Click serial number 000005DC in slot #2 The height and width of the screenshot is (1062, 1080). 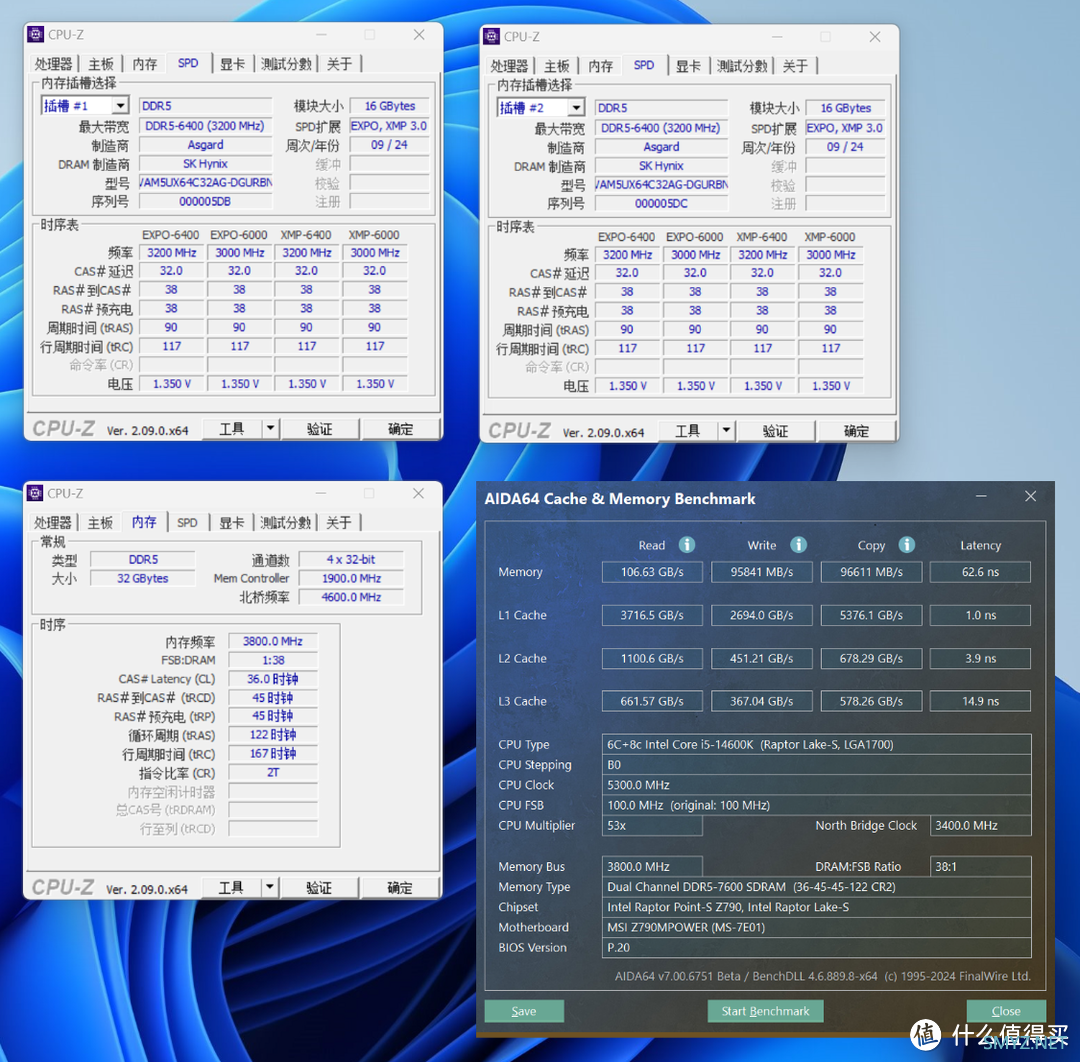point(661,203)
